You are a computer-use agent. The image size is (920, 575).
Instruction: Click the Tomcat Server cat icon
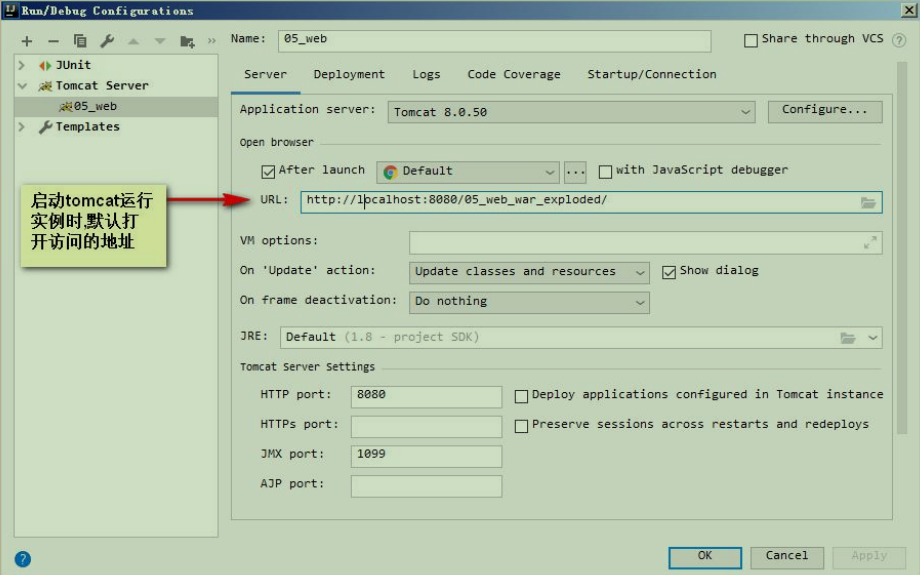tap(45, 86)
